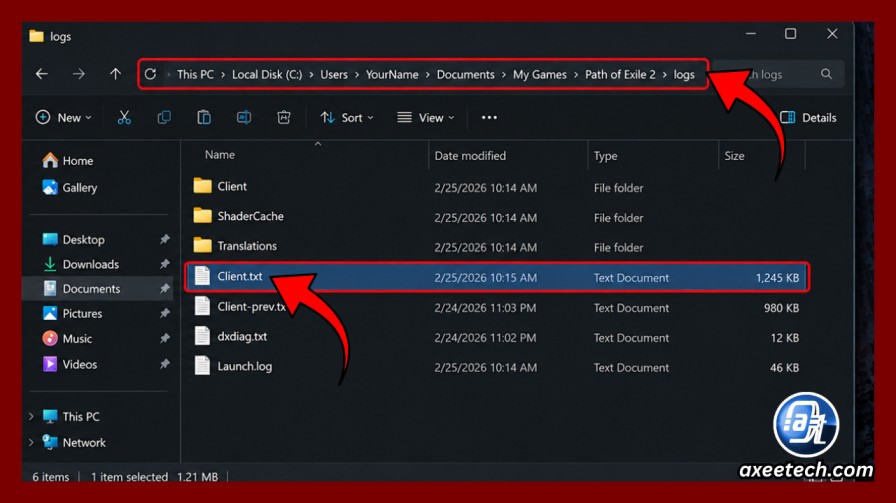The height and width of the screenshot is (503, 896).
Task: Click Users breadcrumb in path
Action: pos(334,74)
